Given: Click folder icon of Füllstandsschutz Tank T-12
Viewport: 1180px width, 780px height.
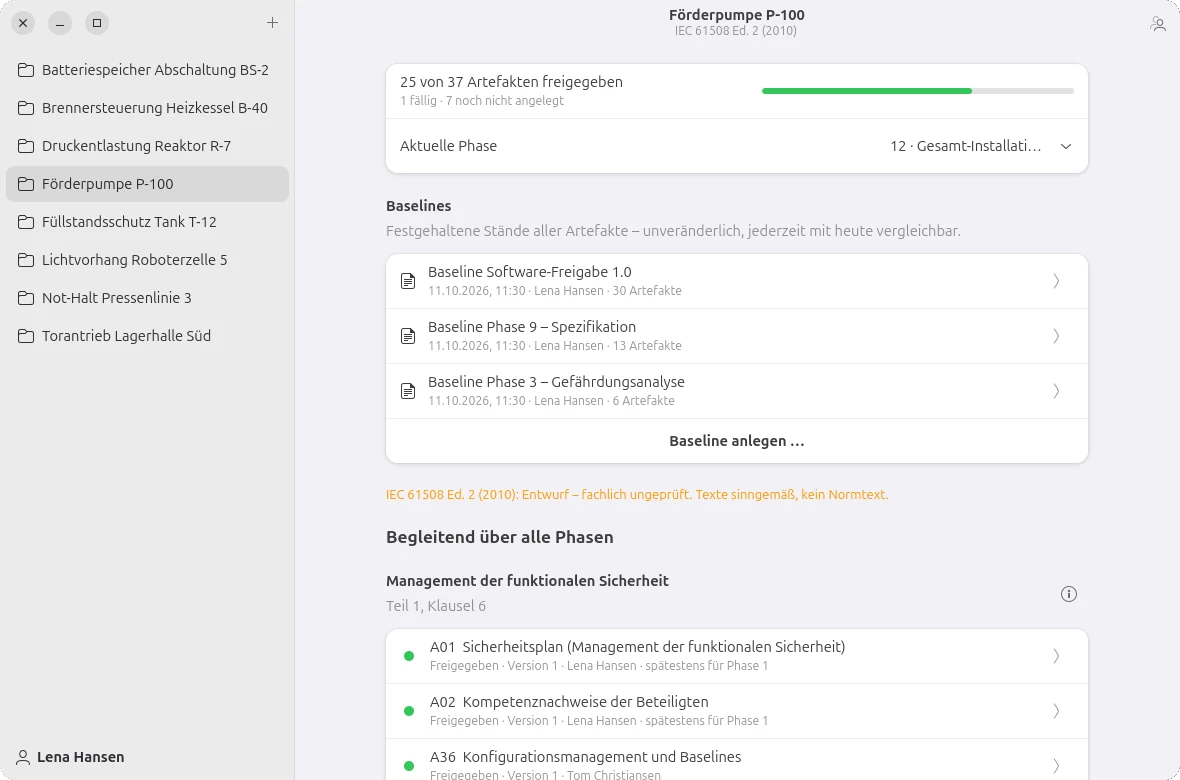Looking at the screenshot, I should tap(26, 222).
